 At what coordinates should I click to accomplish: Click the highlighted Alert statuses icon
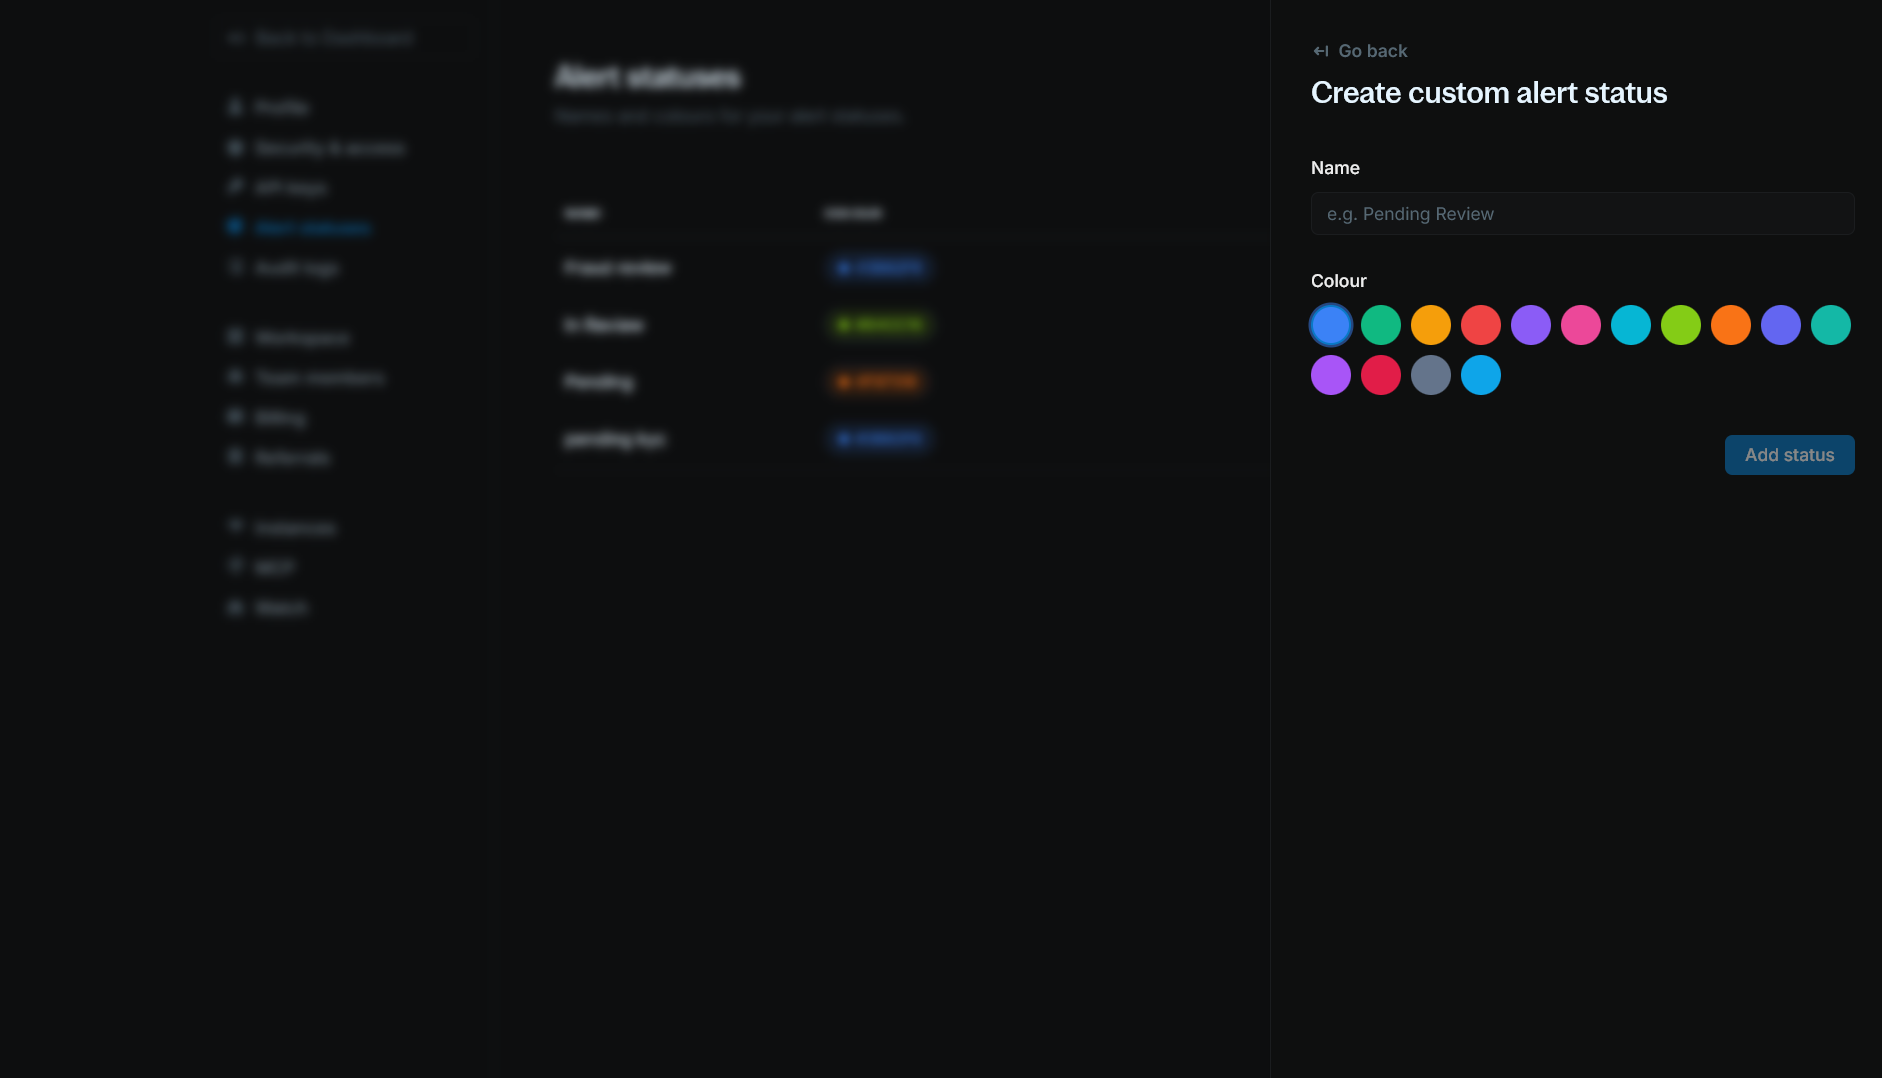[235, 227]
